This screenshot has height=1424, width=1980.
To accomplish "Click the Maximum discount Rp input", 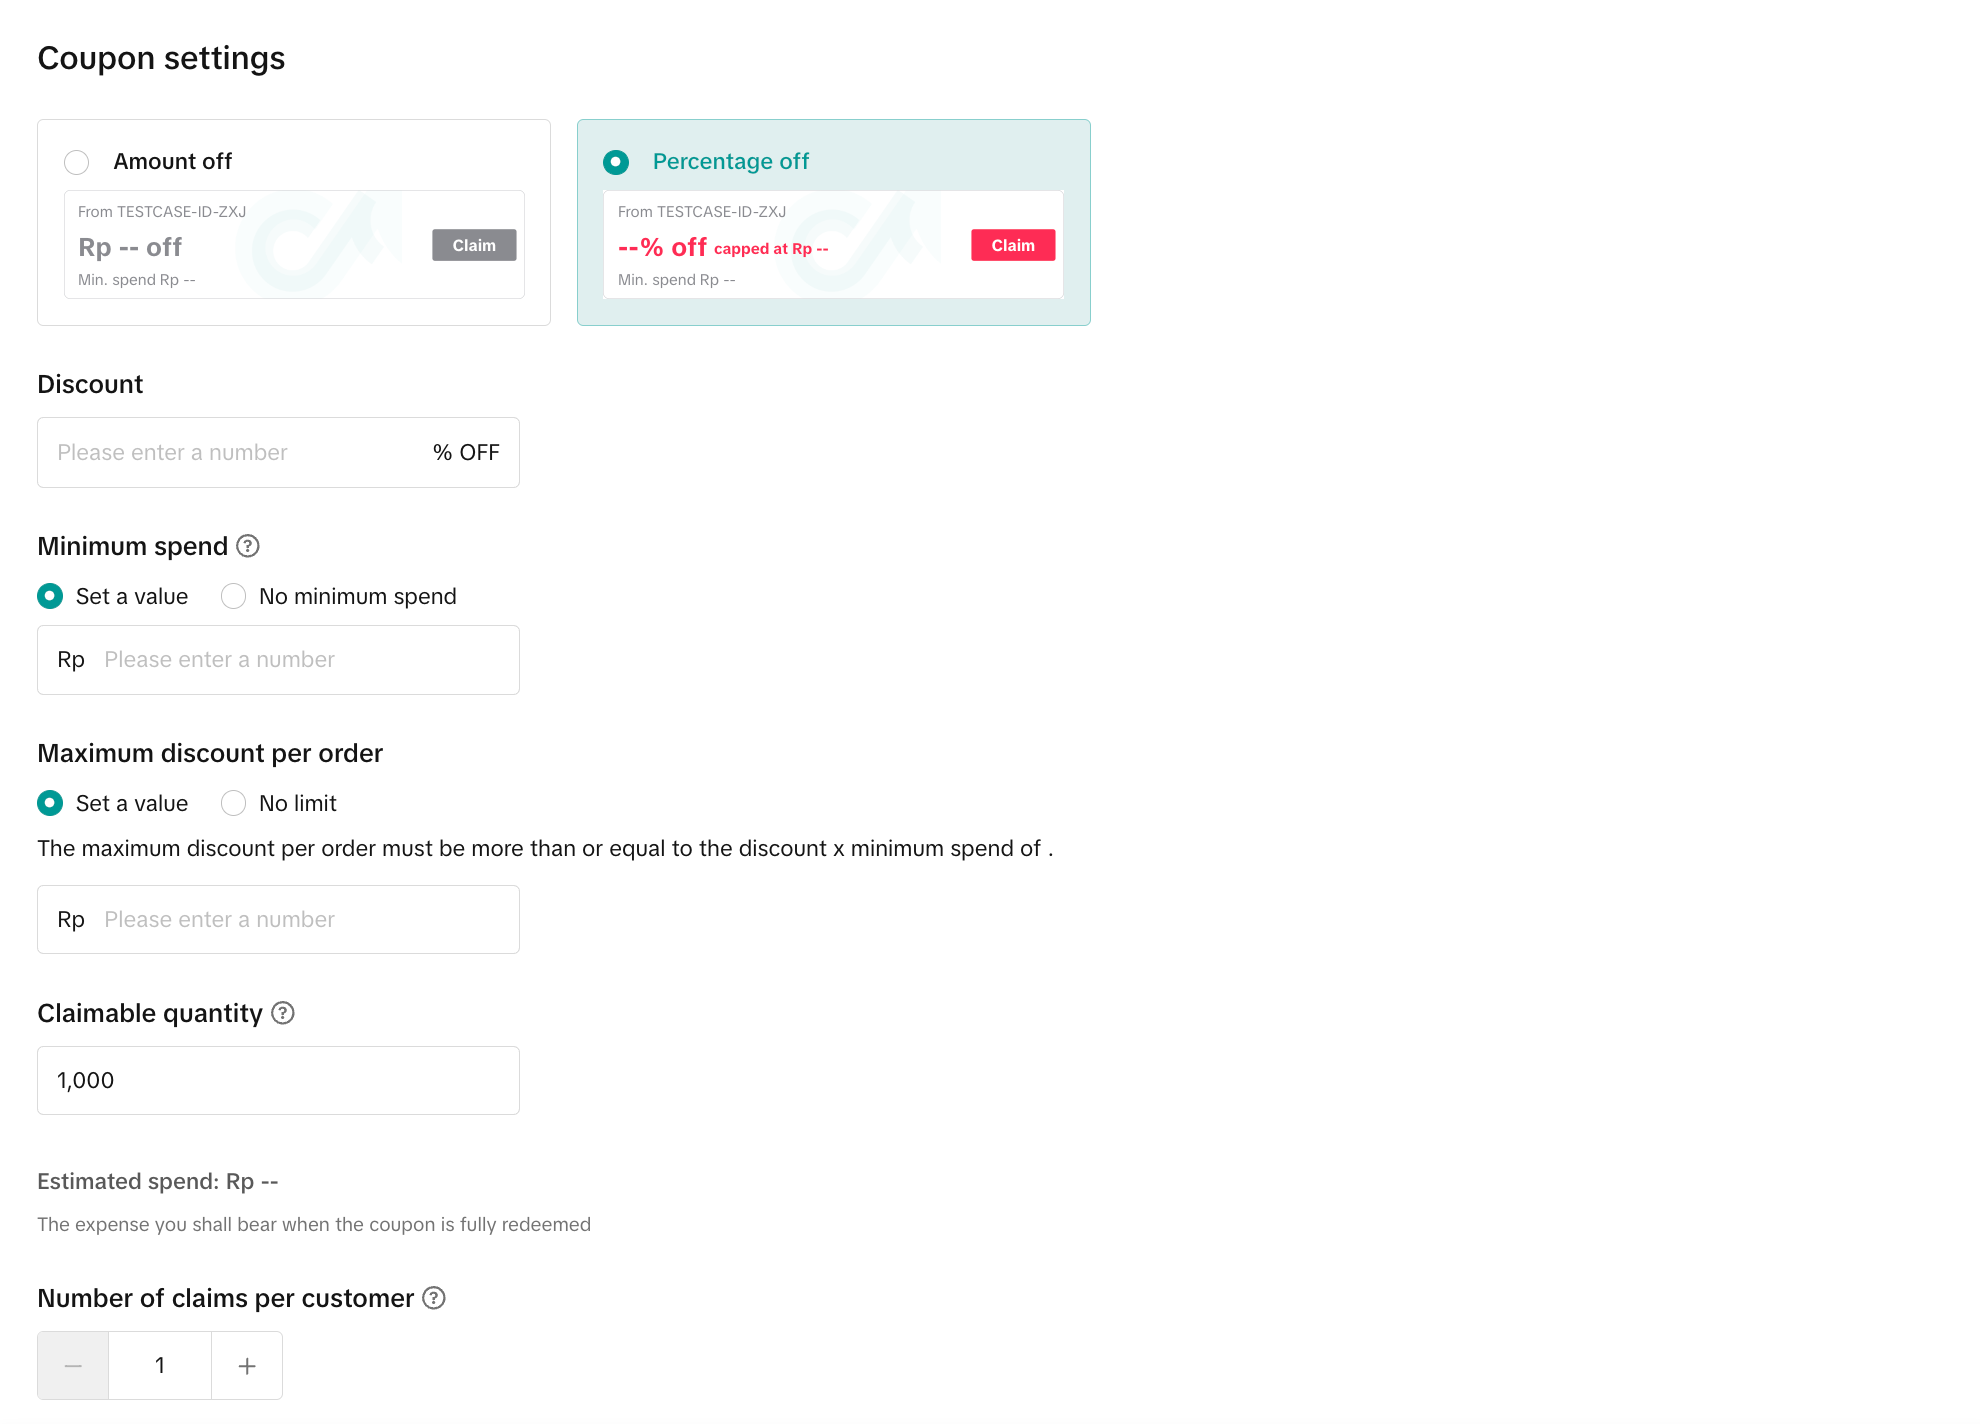I will (300, 920).
